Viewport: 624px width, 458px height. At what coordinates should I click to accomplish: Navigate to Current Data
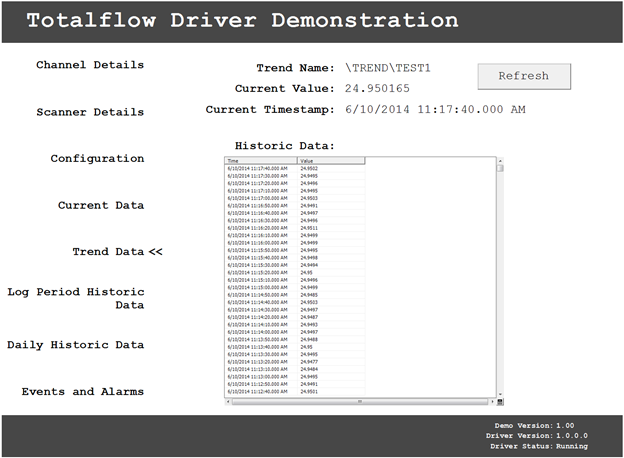click(101, 205)
